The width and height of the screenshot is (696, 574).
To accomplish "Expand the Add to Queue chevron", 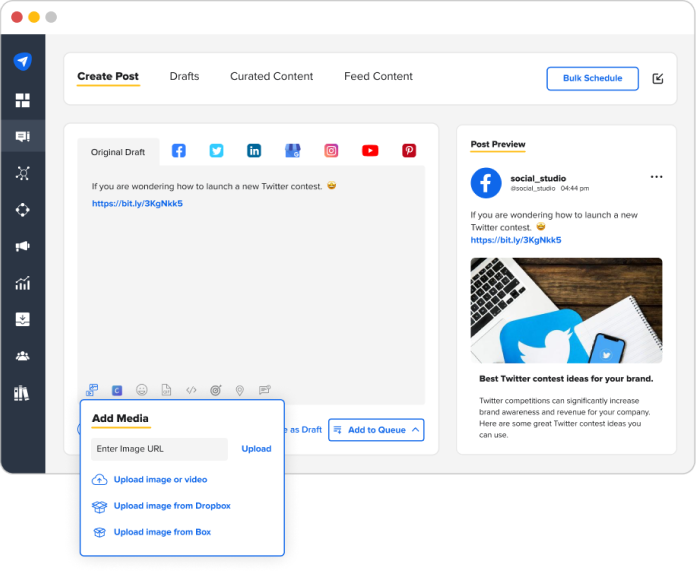I will point(415,430).
